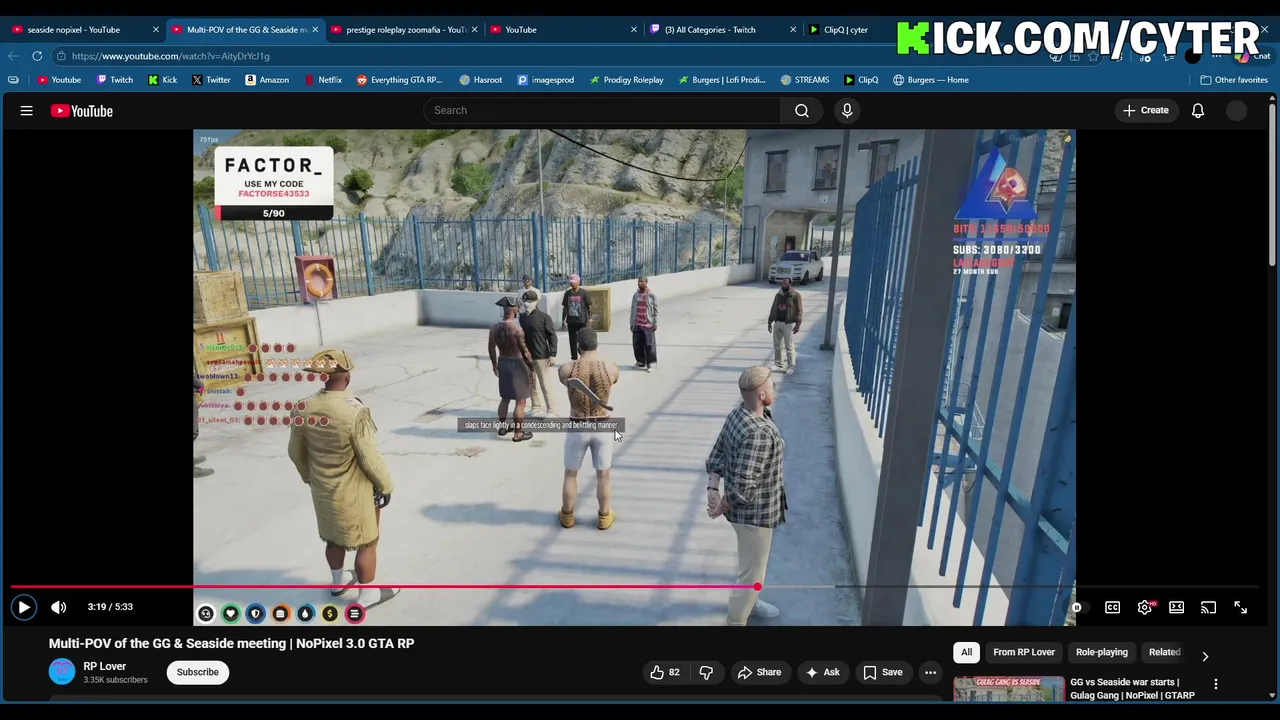Image resolution: width=1280 pixels, height=720 pixels.
Task: Open Twitter bookmark
Action: [x=211, y=80]
